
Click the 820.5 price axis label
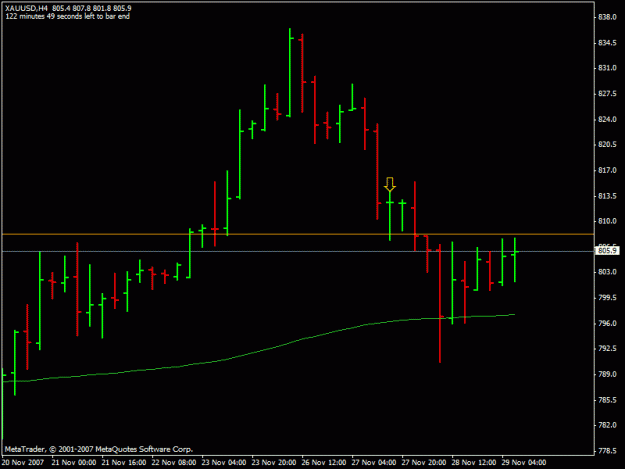[x=607, y=145]
